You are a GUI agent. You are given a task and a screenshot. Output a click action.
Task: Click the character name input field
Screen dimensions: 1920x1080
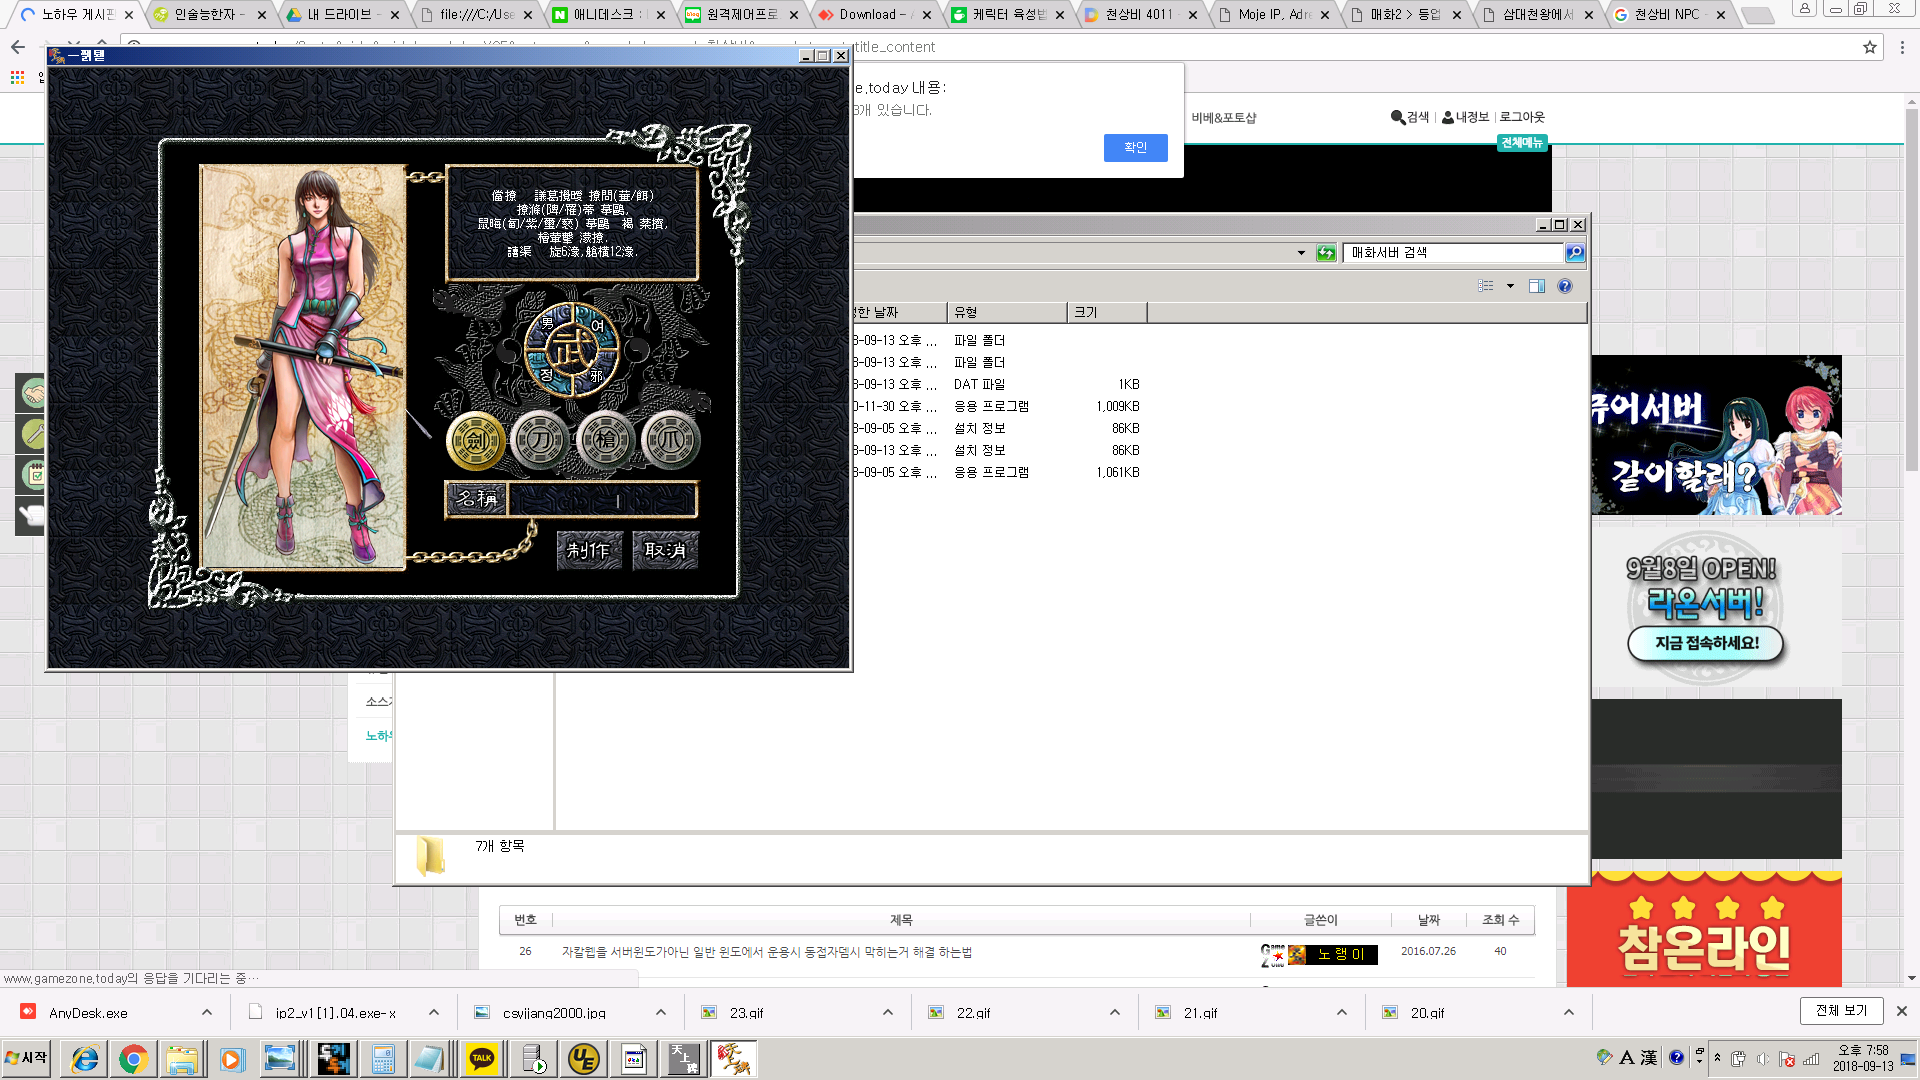(x=602, y=499)
